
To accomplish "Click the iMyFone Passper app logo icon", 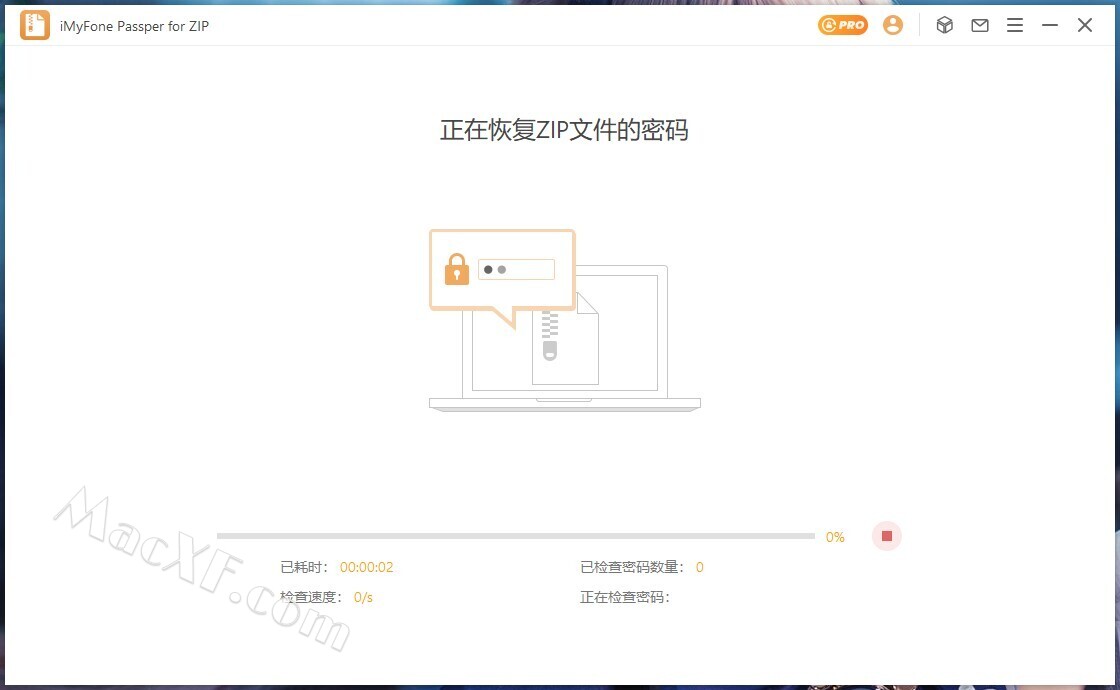I will point(34,26).
